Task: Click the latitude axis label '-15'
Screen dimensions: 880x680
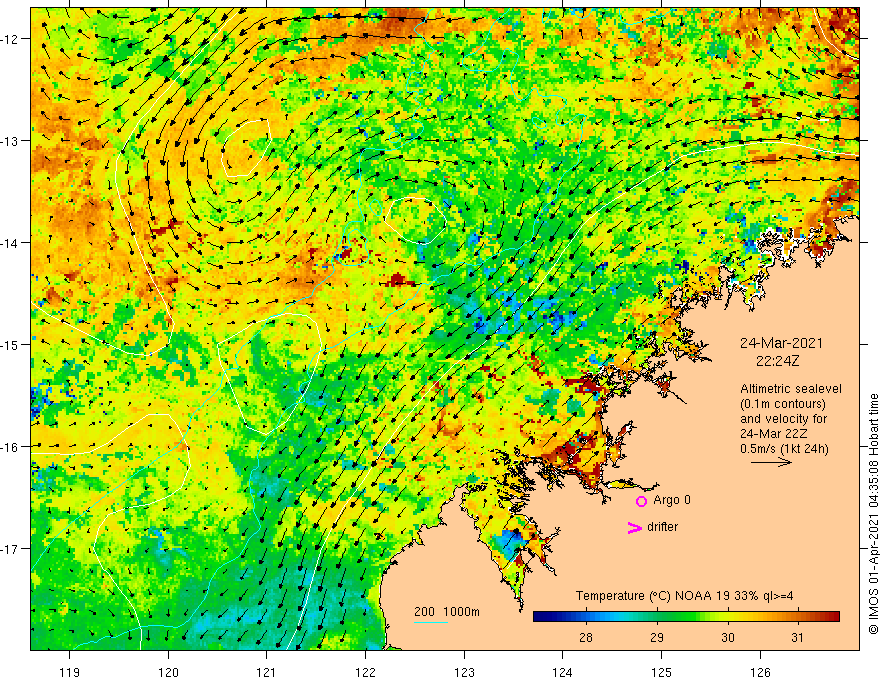Action: point(10,344)
